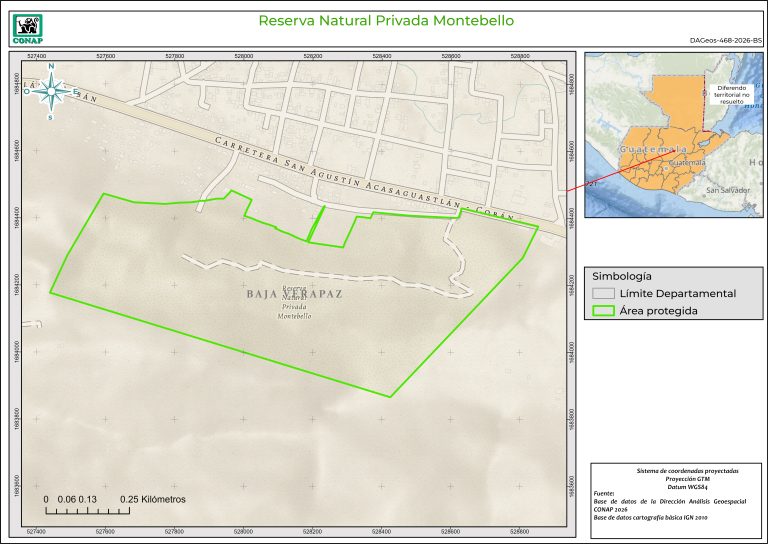Image resolution: width=768 pixels, height=544 pixels.
Task: Click the Fuente heading in the info box
Action: coord(605,494)
